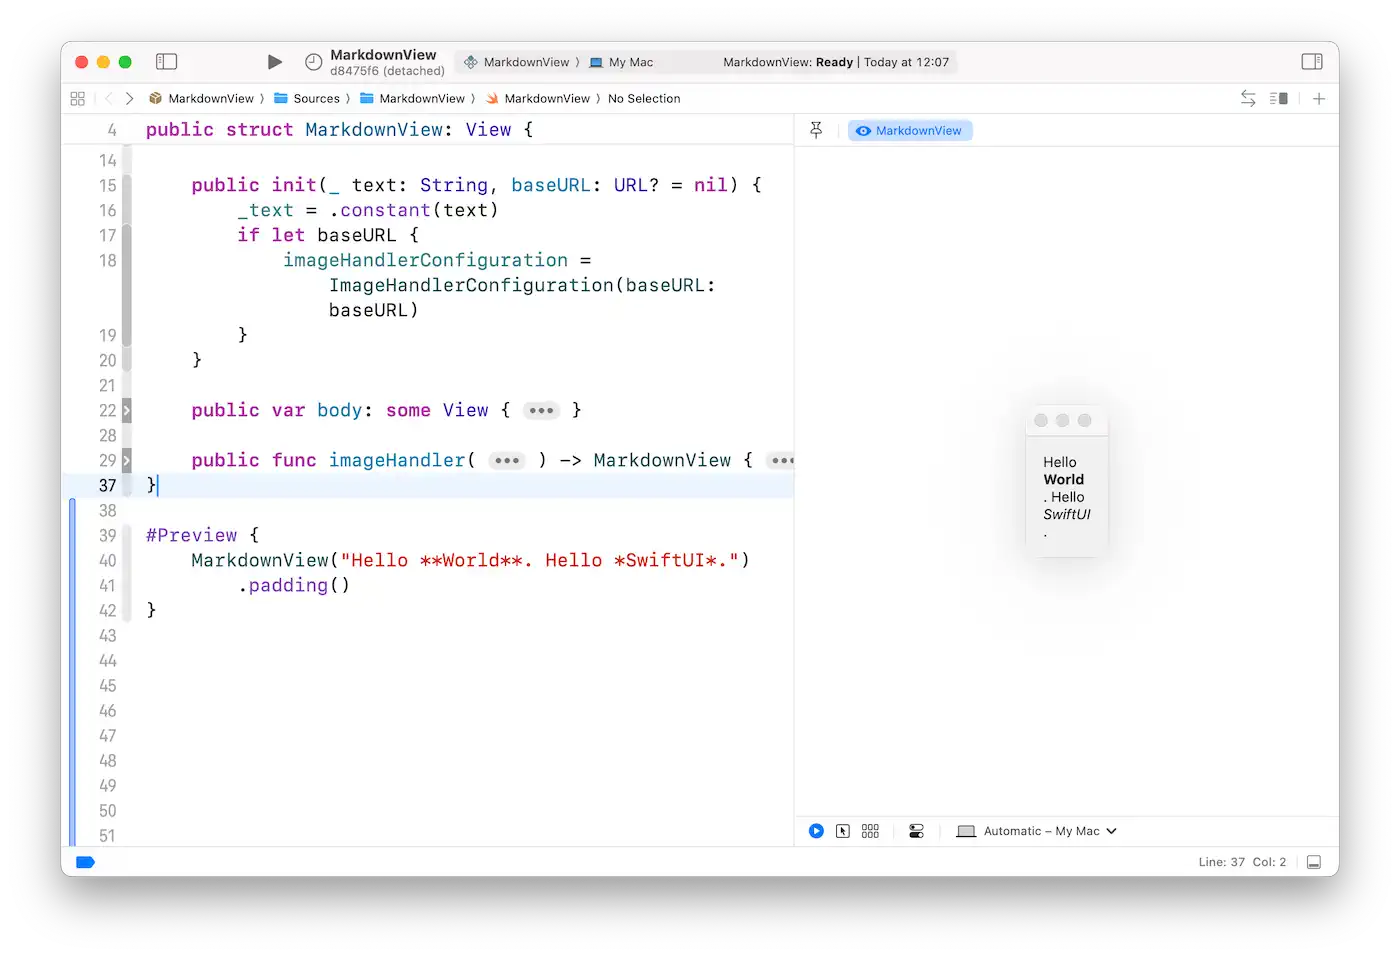Toggle the bottom debug area
1400x957 pixels.
click(1314, 862)
